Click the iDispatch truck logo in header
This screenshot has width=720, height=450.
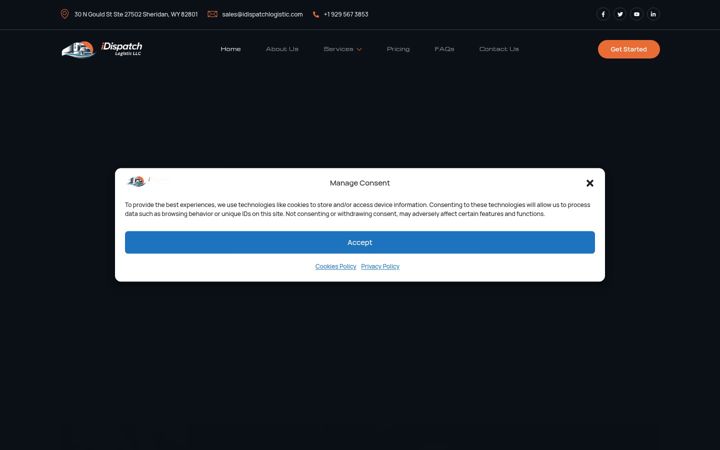point(102,49)
